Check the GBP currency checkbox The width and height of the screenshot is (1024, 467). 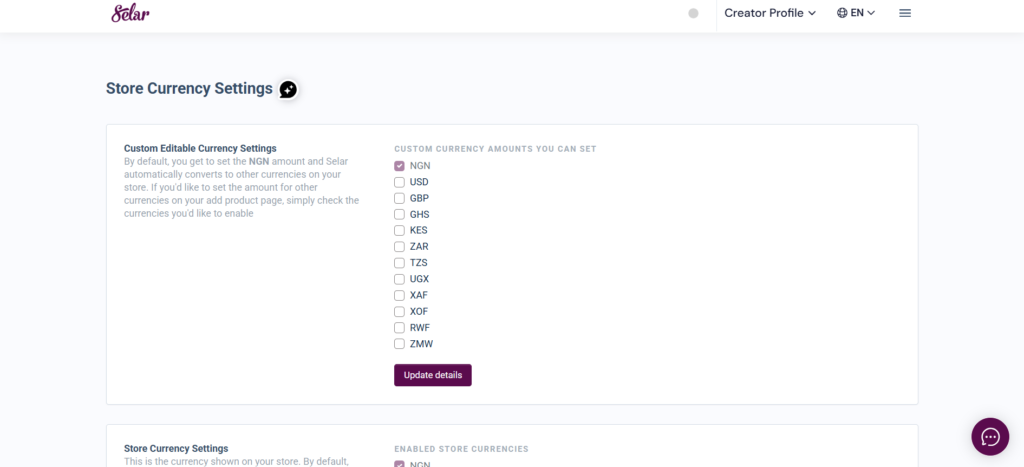pos(399,198)
